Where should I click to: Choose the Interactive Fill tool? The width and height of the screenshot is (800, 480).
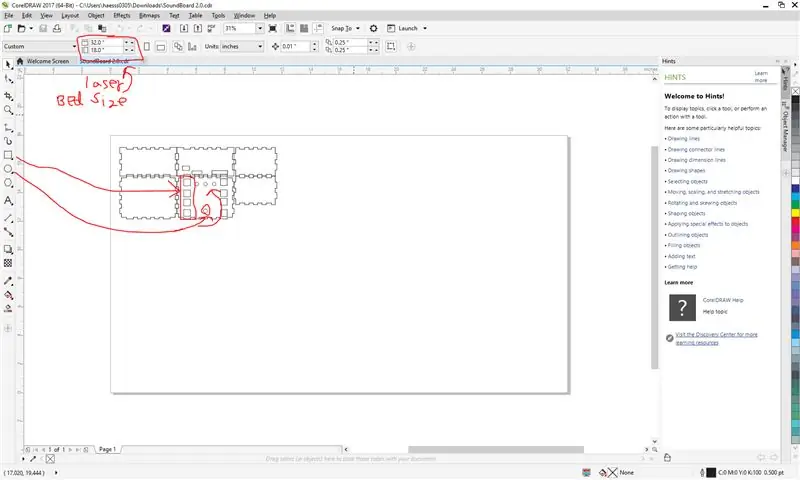pyautogui.click(x=8, y=295)
